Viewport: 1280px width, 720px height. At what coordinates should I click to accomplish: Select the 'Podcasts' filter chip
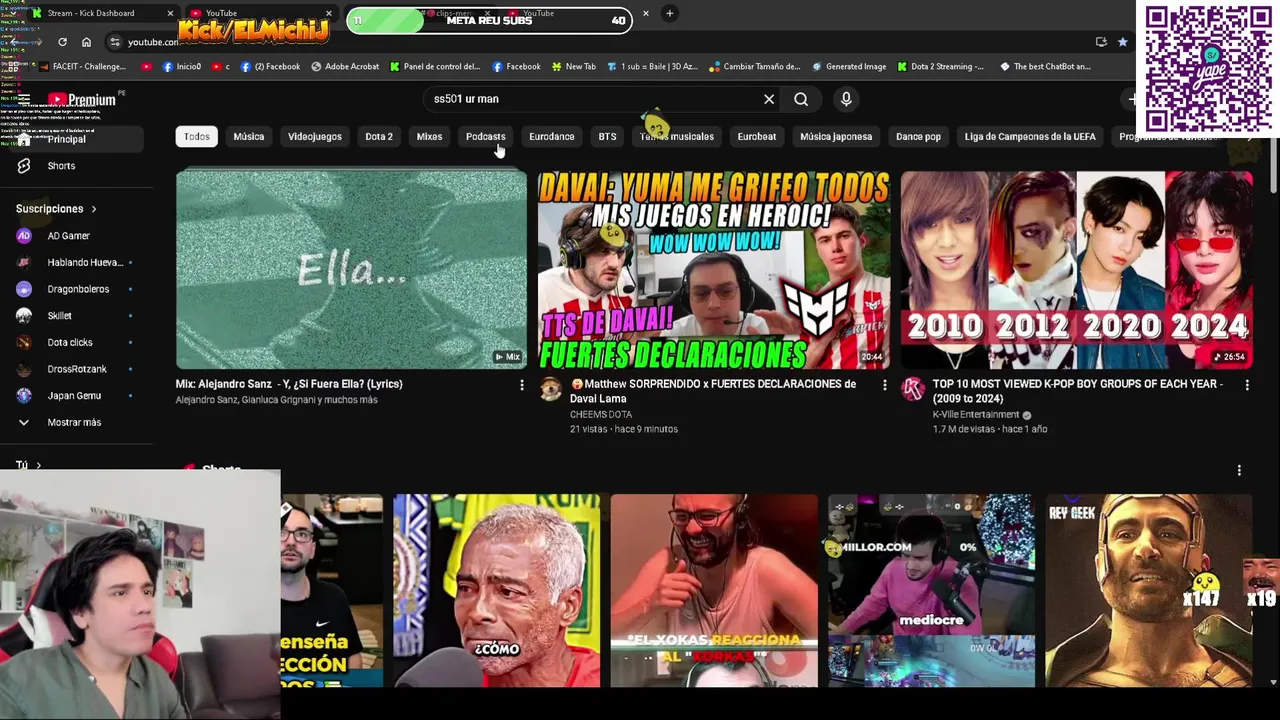pyautogui.click(x=486, y=136)
